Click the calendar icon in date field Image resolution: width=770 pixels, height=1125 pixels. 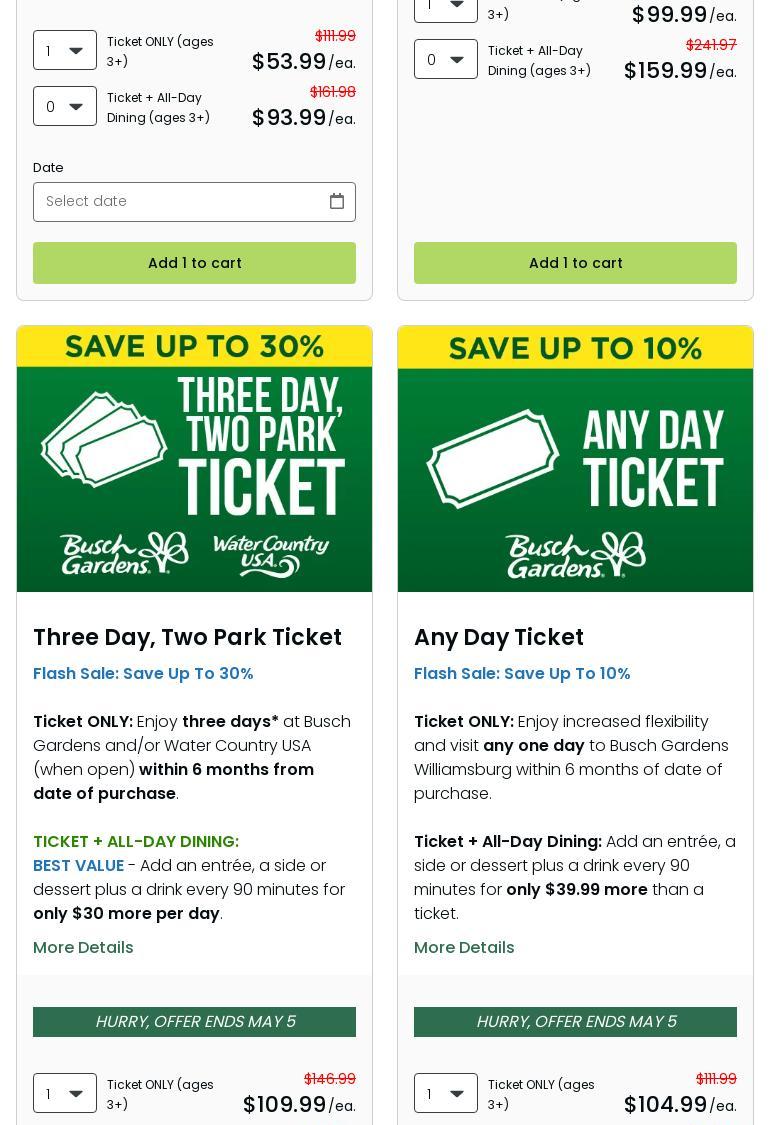pos(337,201)
